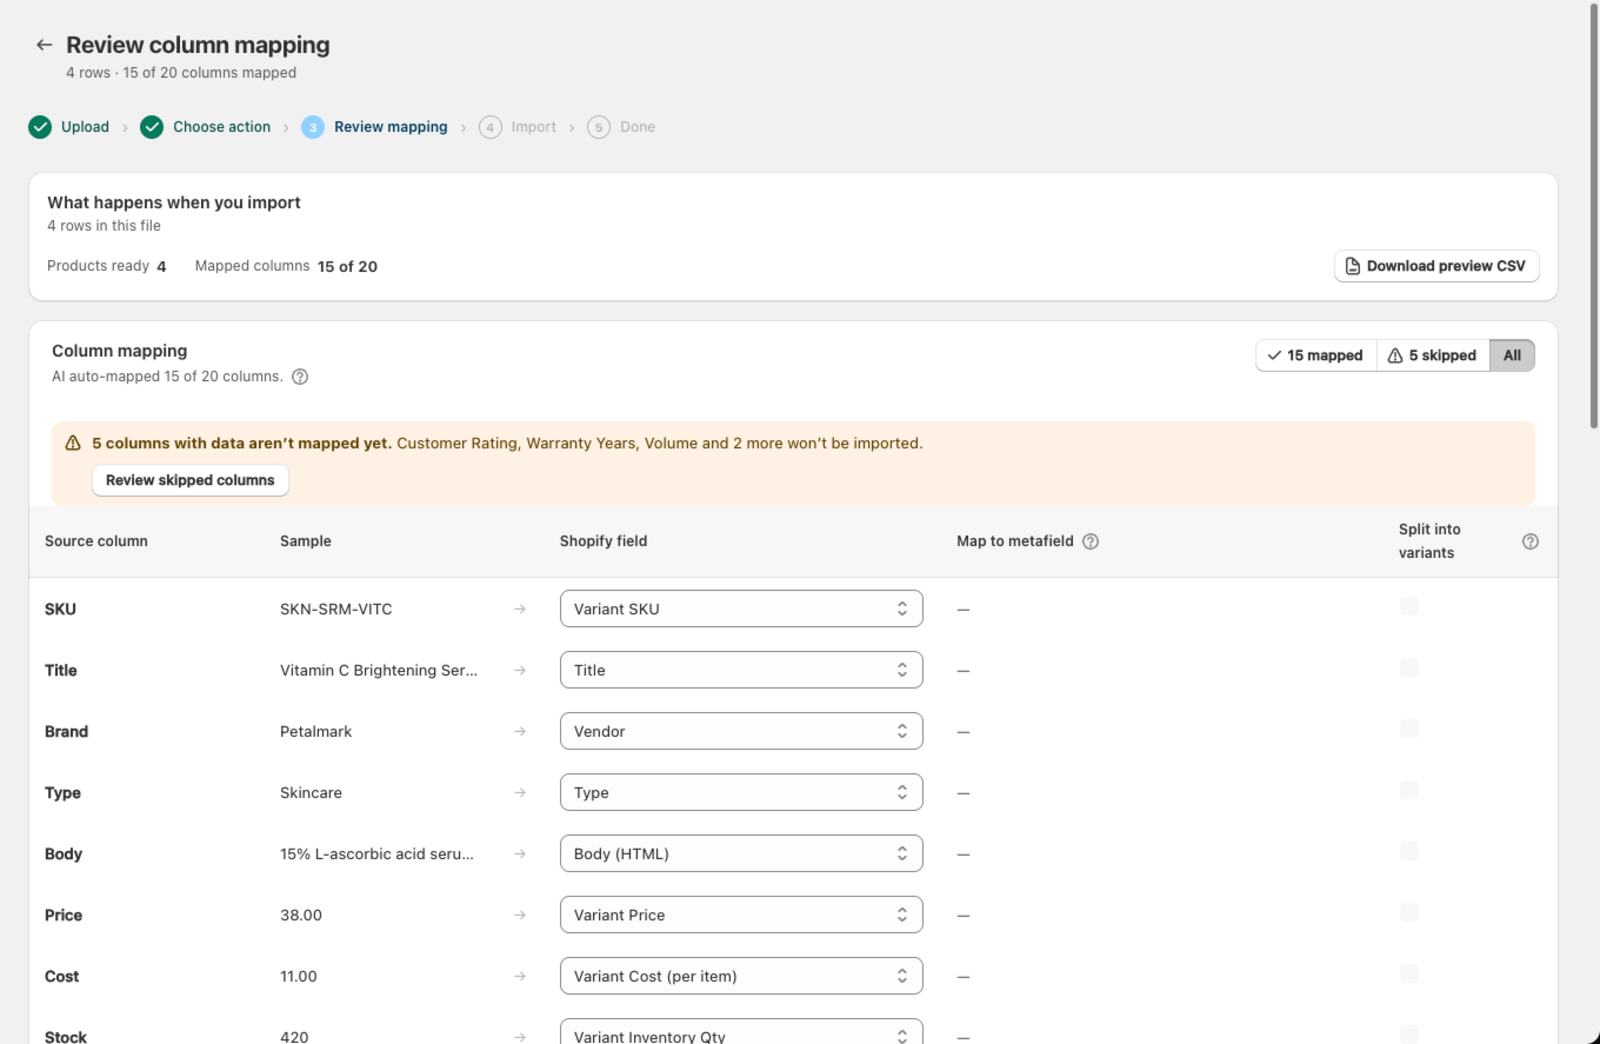Click sample value 11.00
The image size is (1600, 1044).
pos(298,976)
